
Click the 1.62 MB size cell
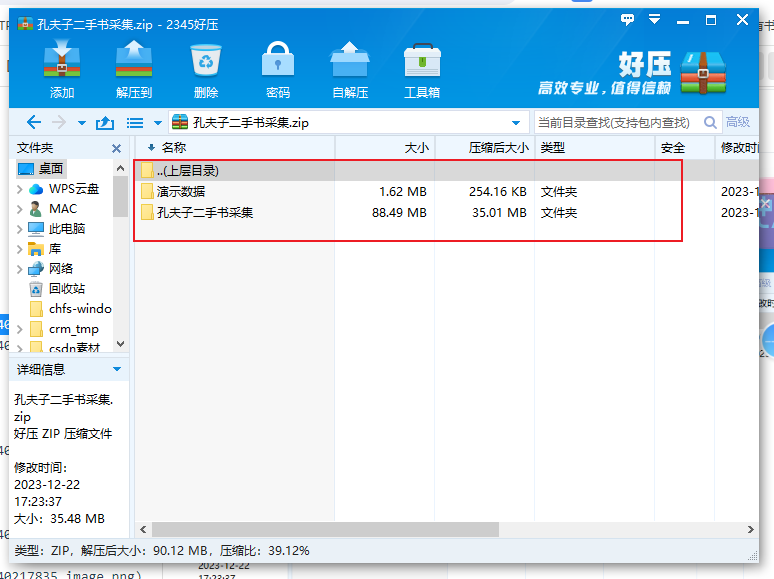point(403,192)
